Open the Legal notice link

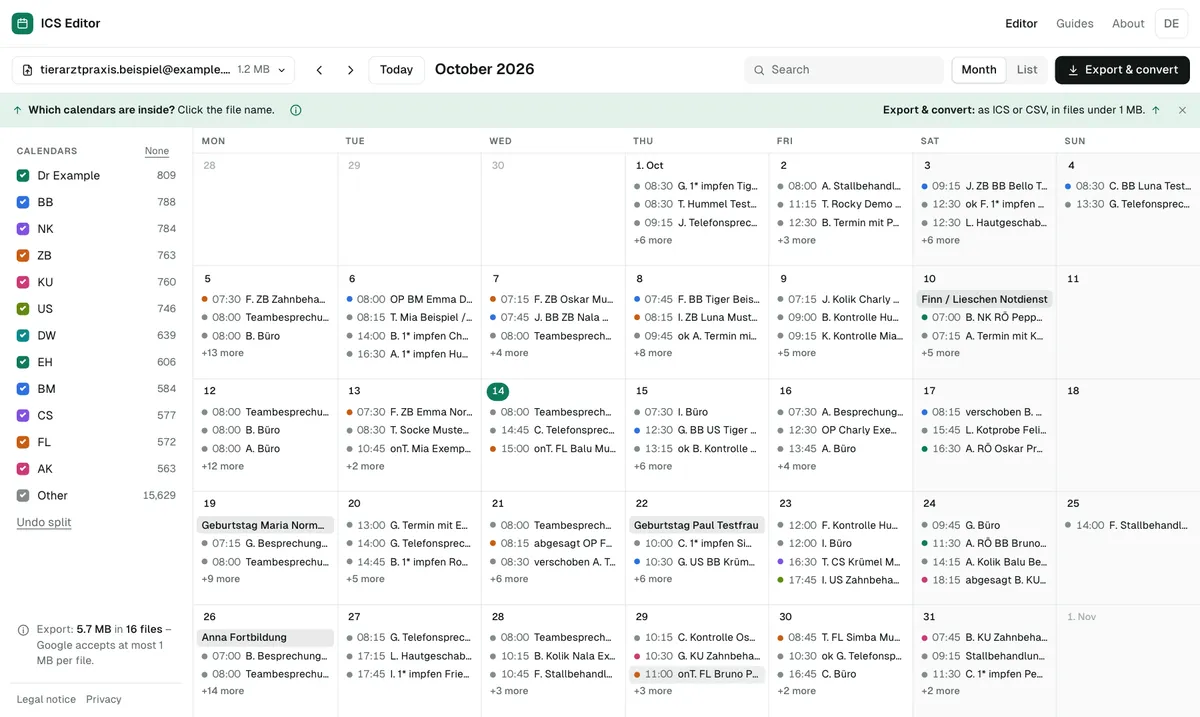click(46, 699)
